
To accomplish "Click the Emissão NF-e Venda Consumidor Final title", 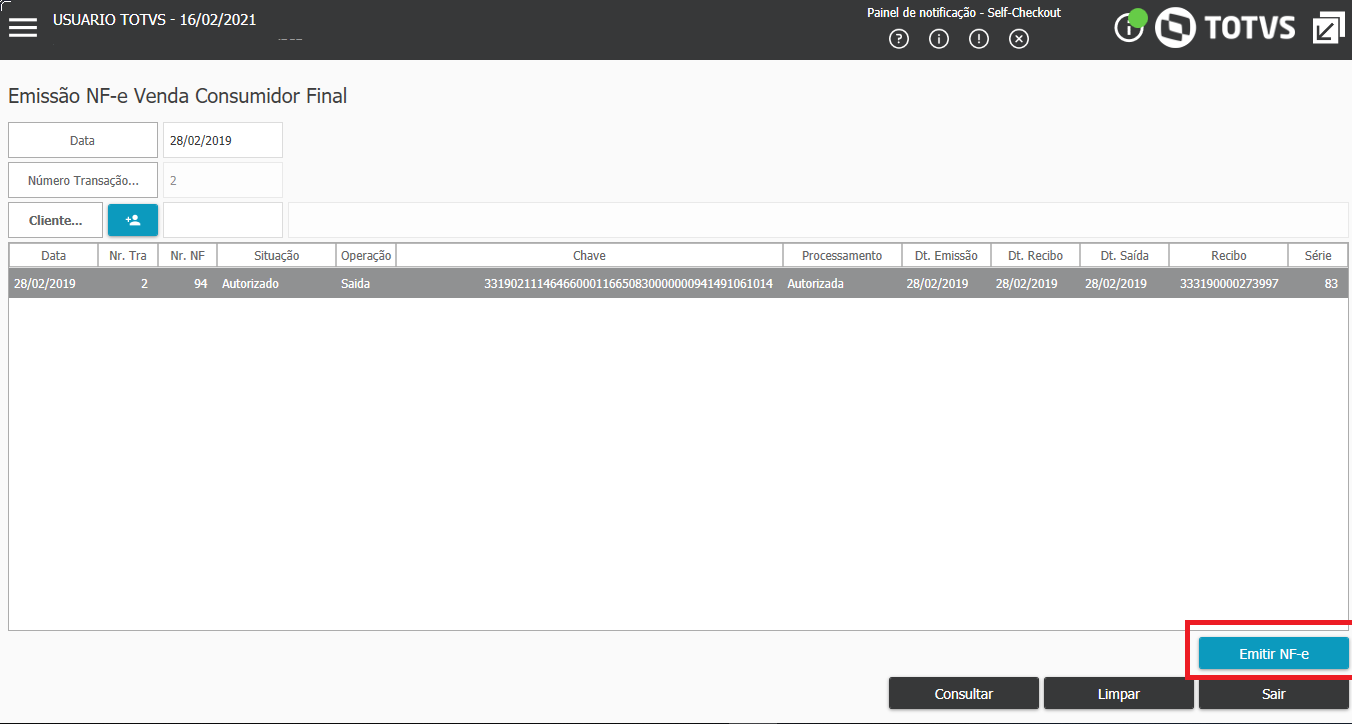I will point(178,96).
